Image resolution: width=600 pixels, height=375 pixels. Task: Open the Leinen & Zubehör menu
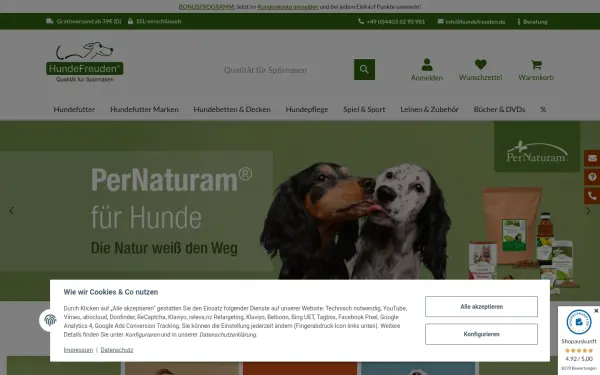point(429,109)
